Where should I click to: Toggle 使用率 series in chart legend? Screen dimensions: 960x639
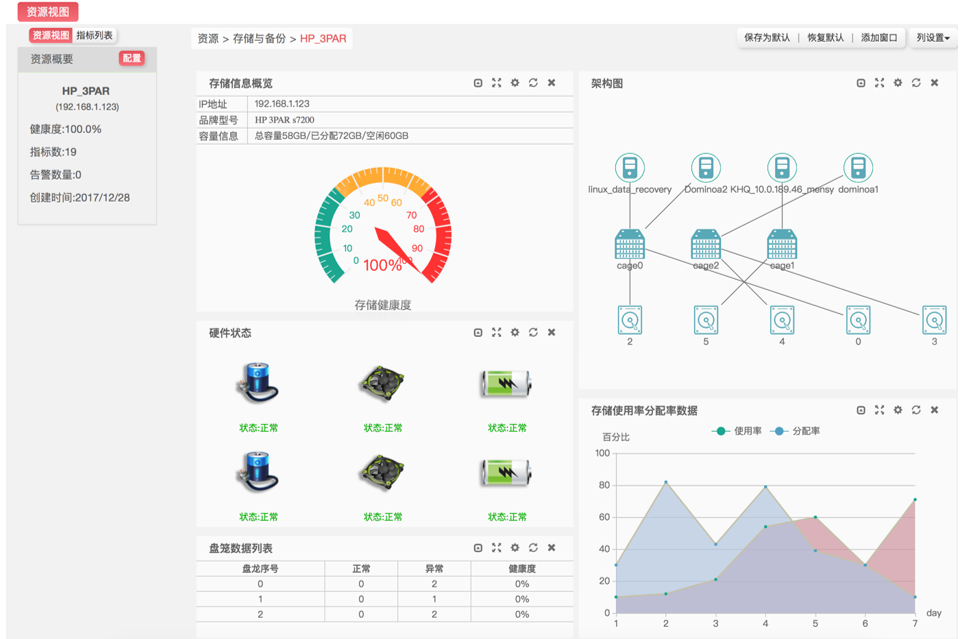pyautogui.click(x=738, y=431)
